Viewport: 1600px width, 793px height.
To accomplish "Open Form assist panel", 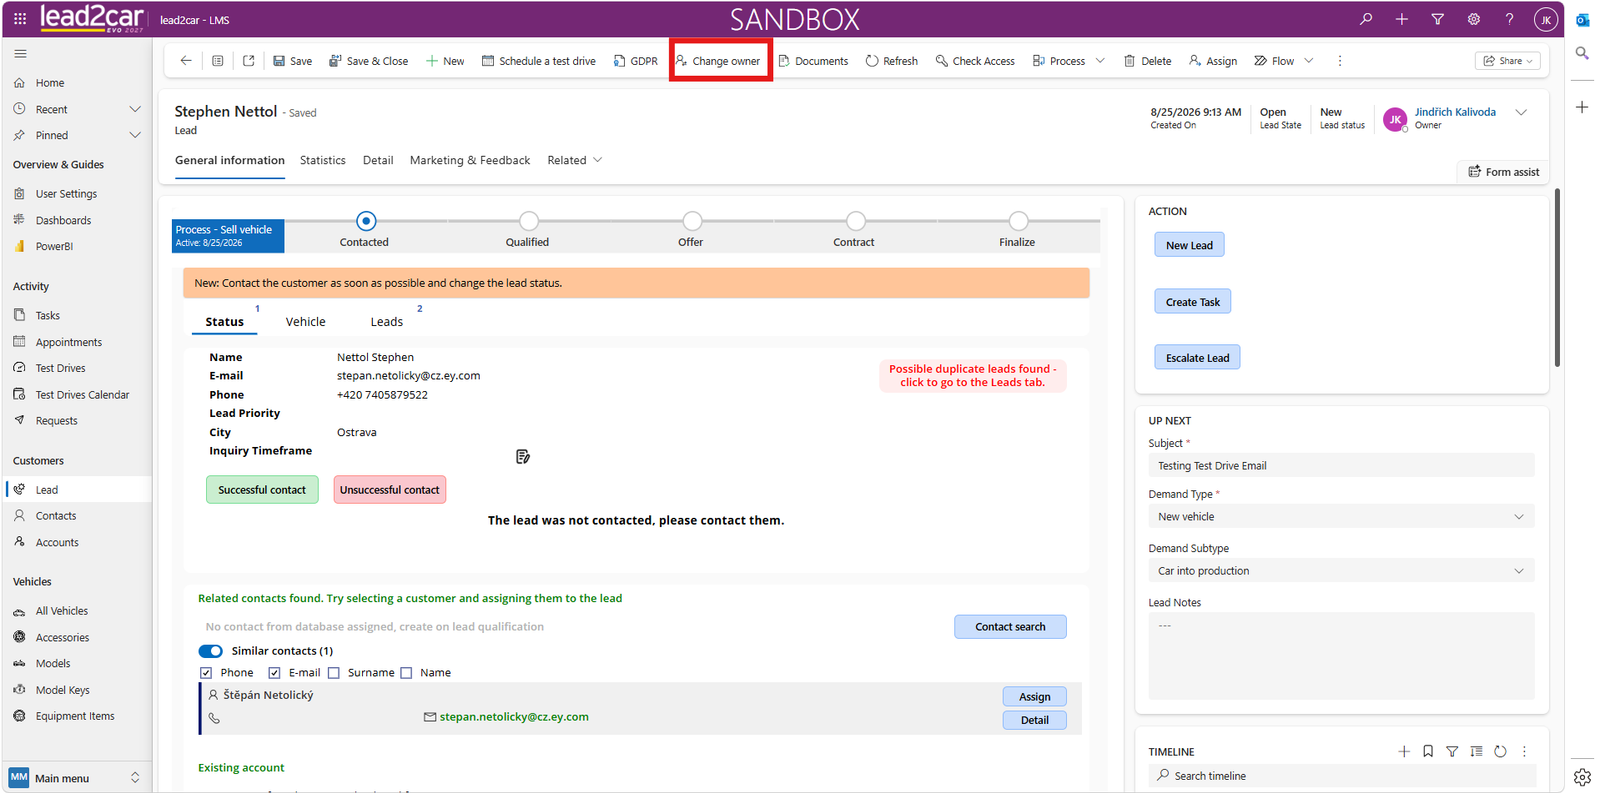I will pyautogui.click(x=1503, y=172).
